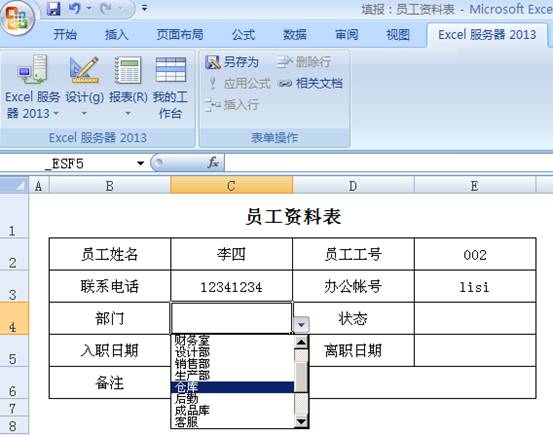Expand the 部门 cell dropdown arrow
Viewport: 553px width, 435px height.
[x=301, y=325]
